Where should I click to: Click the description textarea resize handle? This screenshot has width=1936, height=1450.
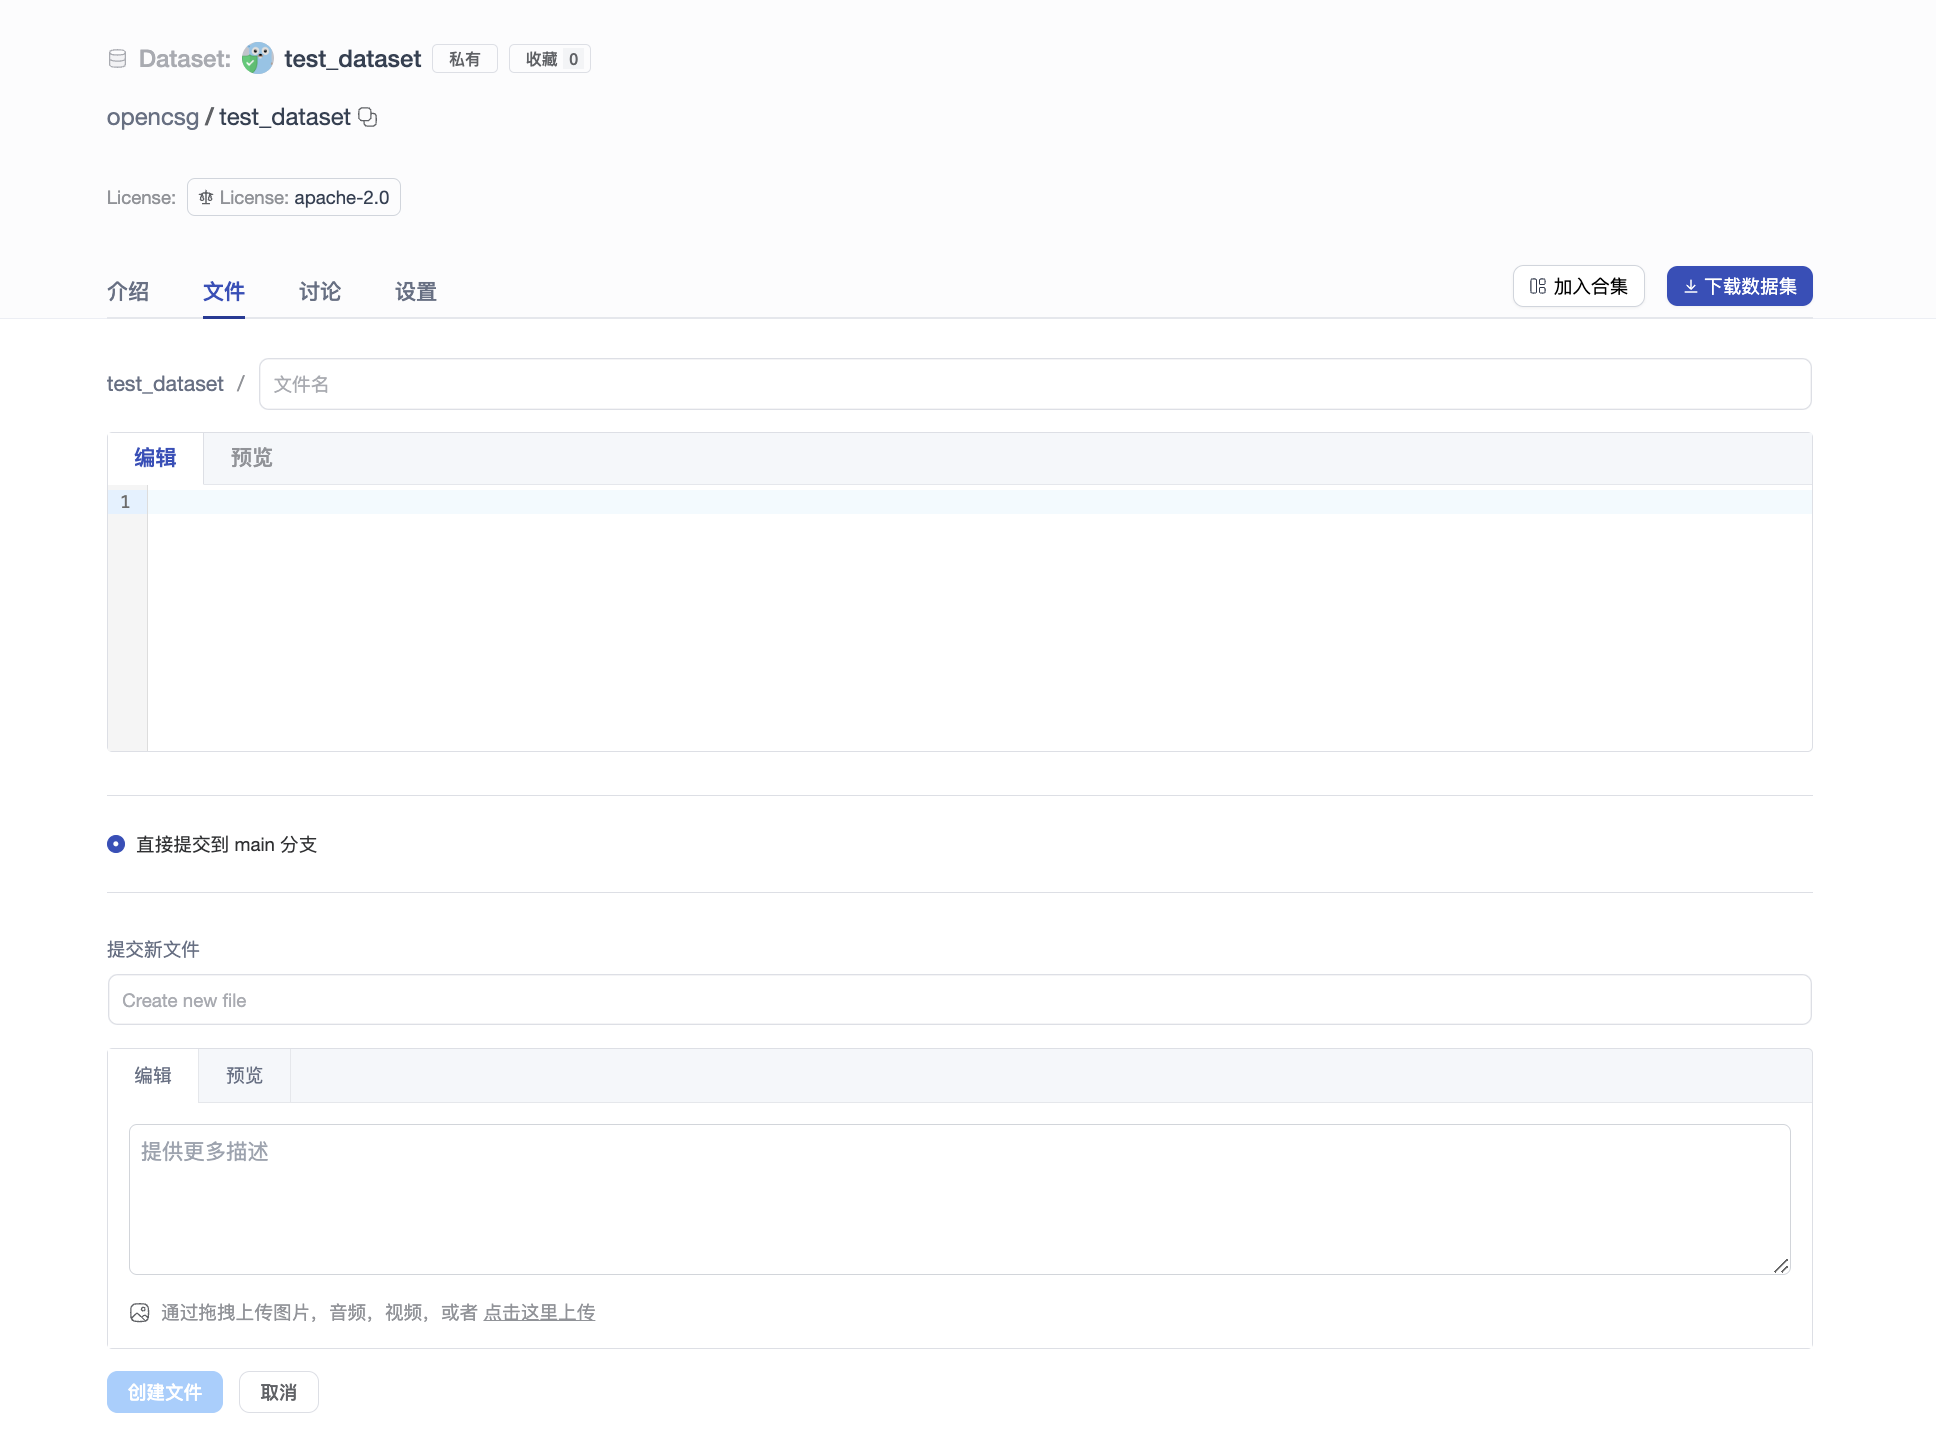(1780, 1266)
